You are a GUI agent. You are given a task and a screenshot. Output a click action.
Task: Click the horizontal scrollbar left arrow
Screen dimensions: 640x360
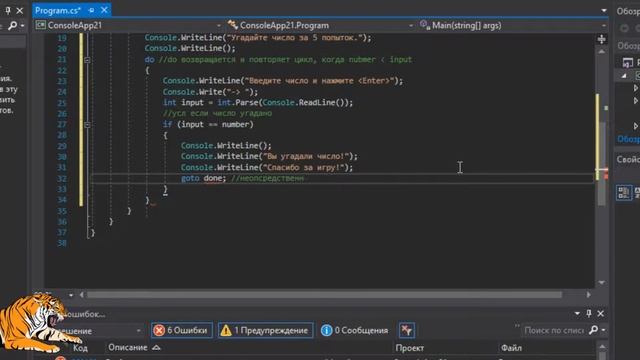point(82,295)
